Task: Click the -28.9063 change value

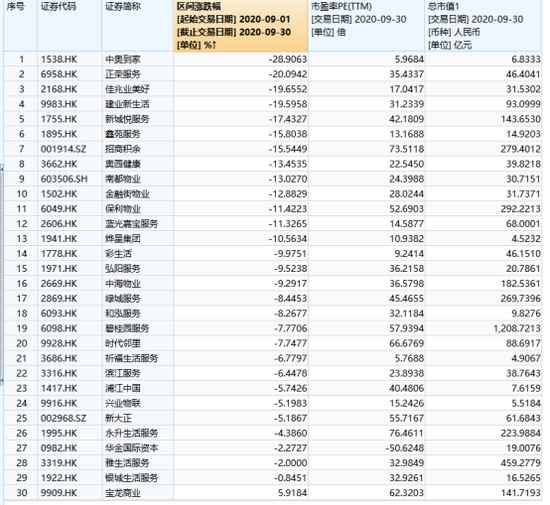Action: click(x=288, y=59)
